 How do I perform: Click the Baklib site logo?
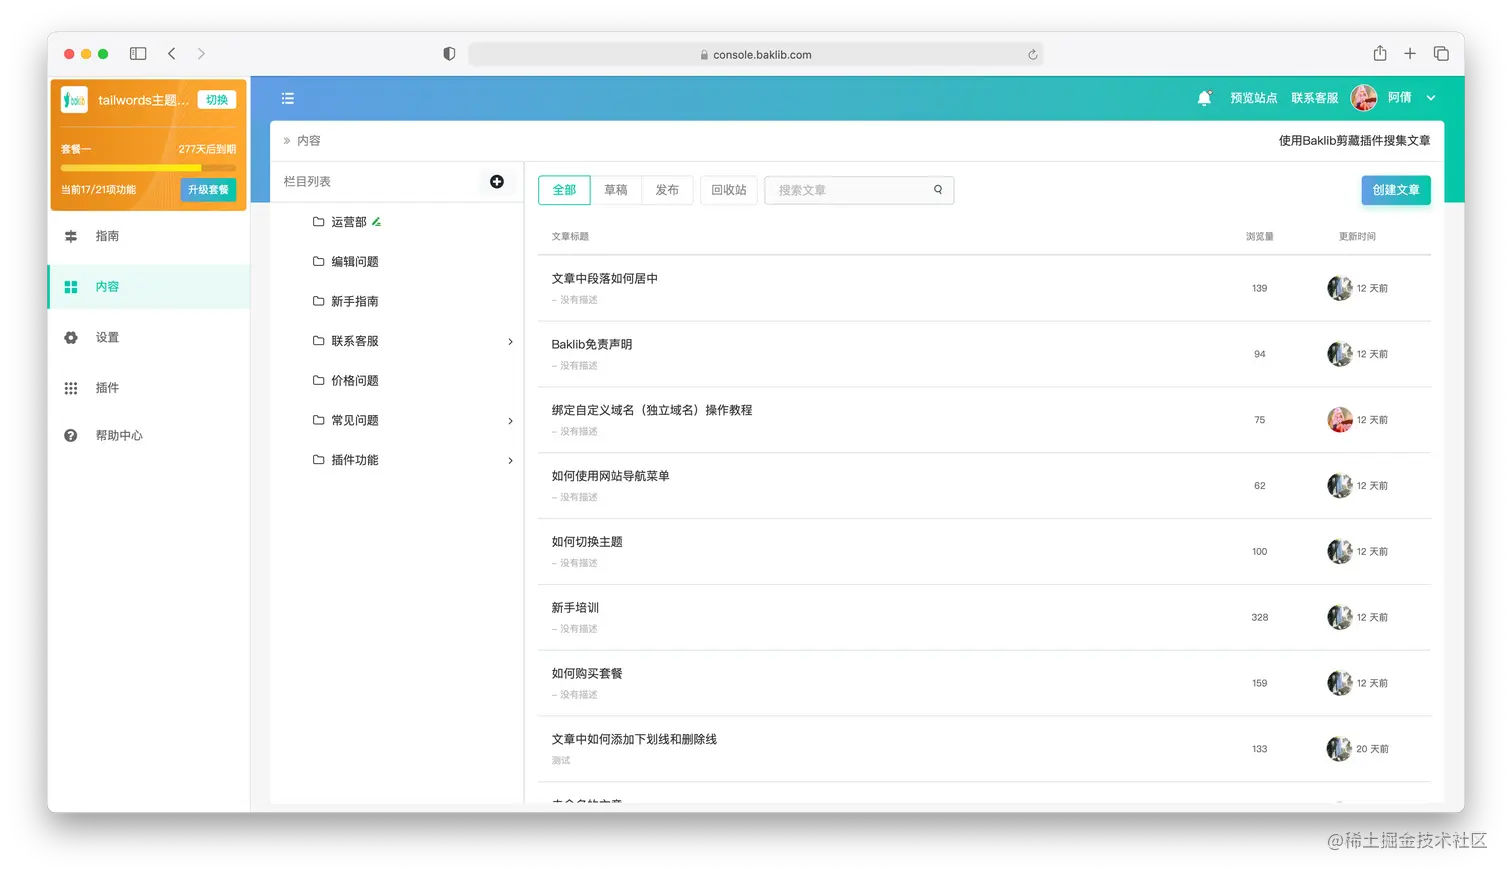74,100
